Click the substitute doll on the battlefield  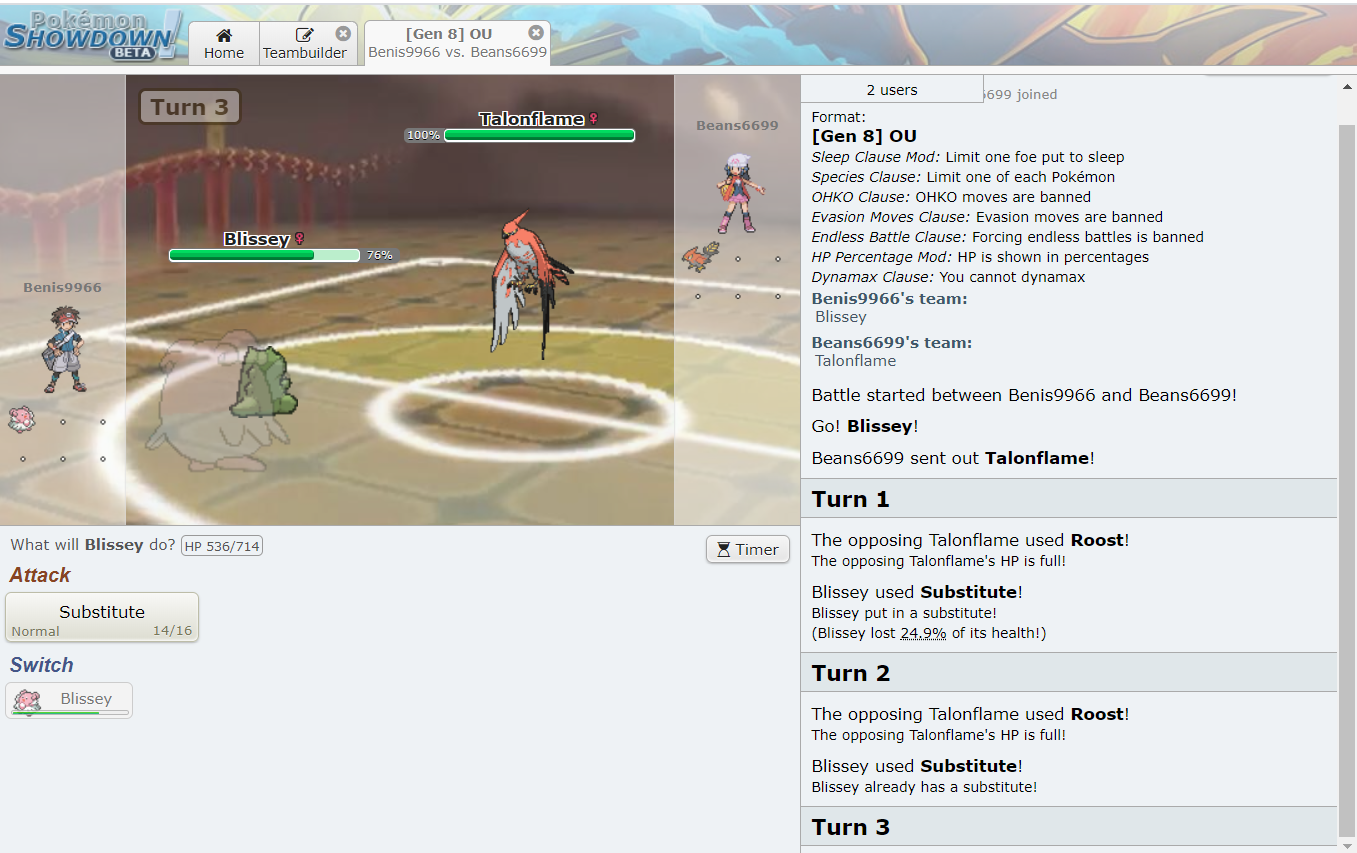(x=262, y=381)
